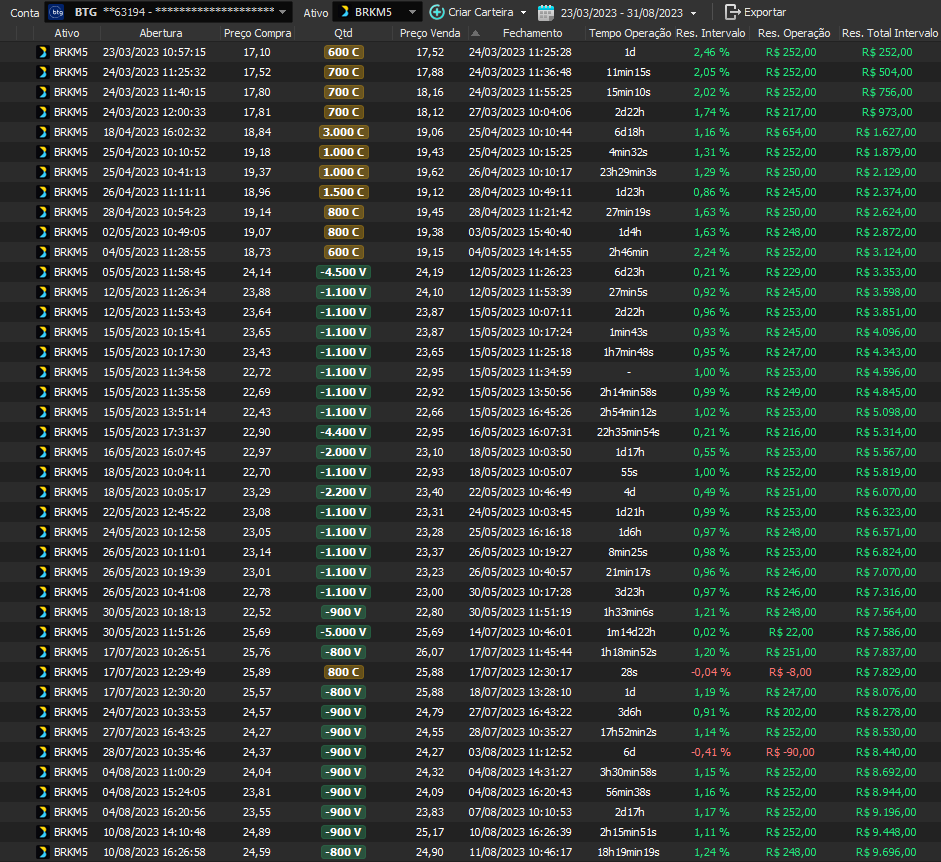Expand the Conta account dropdown
This screenshot has height=862, width=941.
[284, 13]
